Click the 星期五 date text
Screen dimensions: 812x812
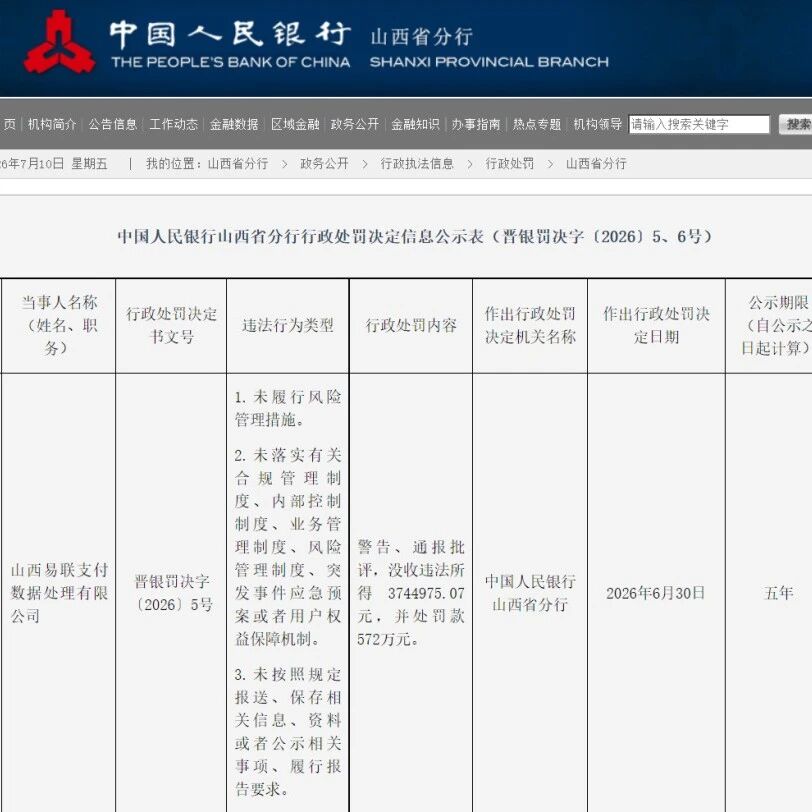89,164
